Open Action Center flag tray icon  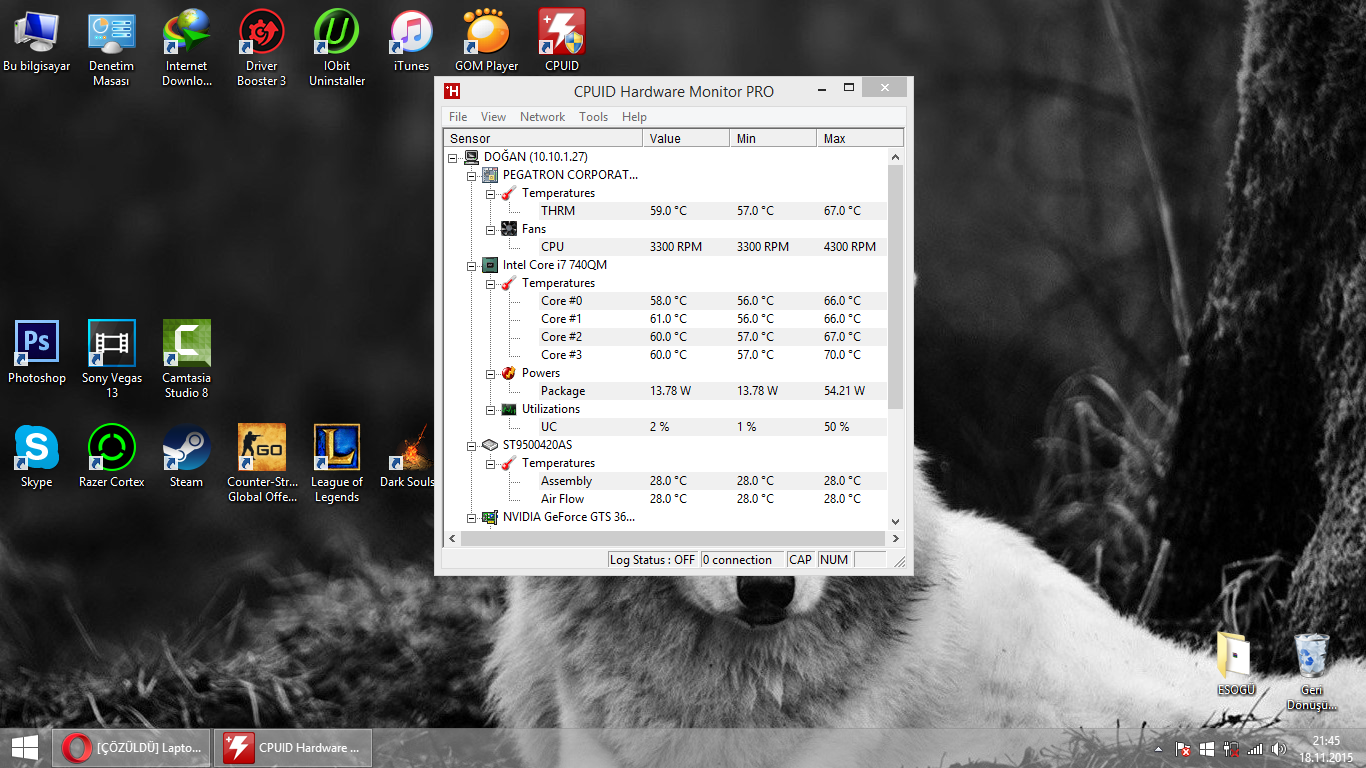coord(1184,748)
